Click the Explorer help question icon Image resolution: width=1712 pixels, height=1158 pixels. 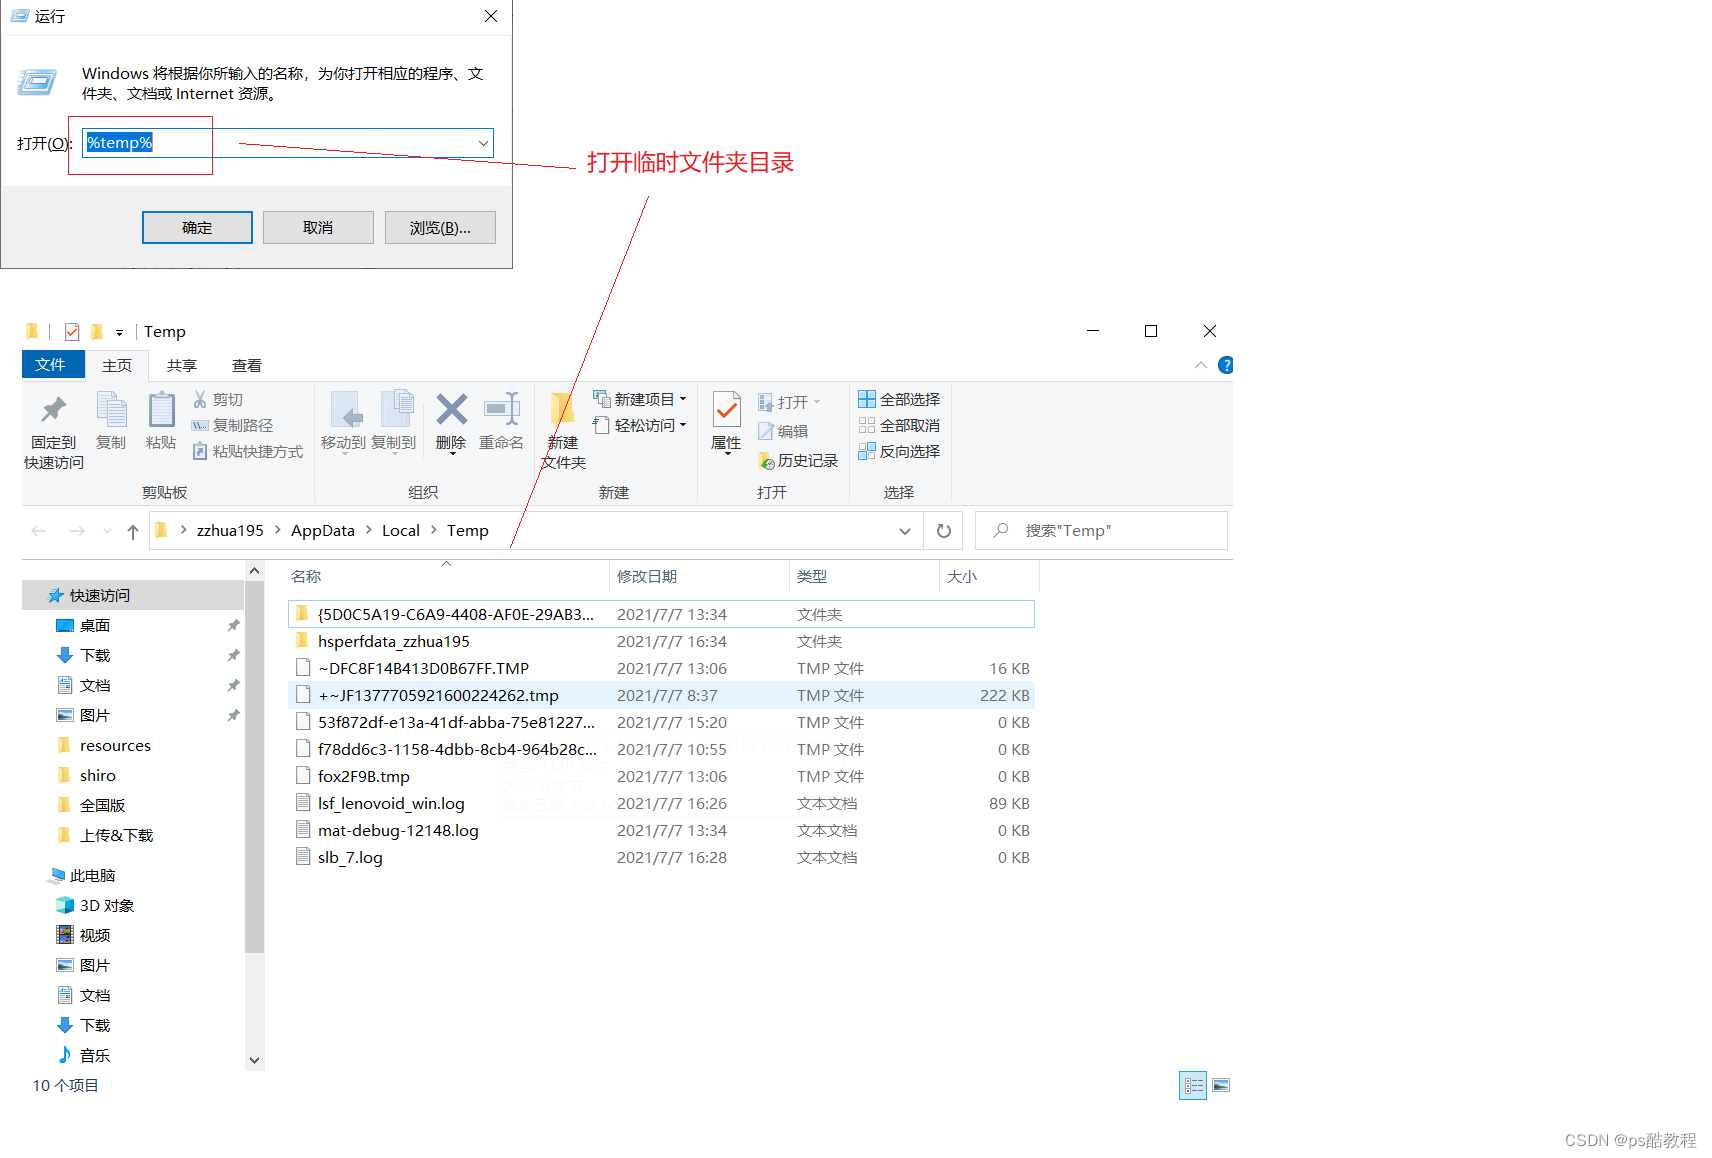pyautogui.click(x=1225, y=365)
